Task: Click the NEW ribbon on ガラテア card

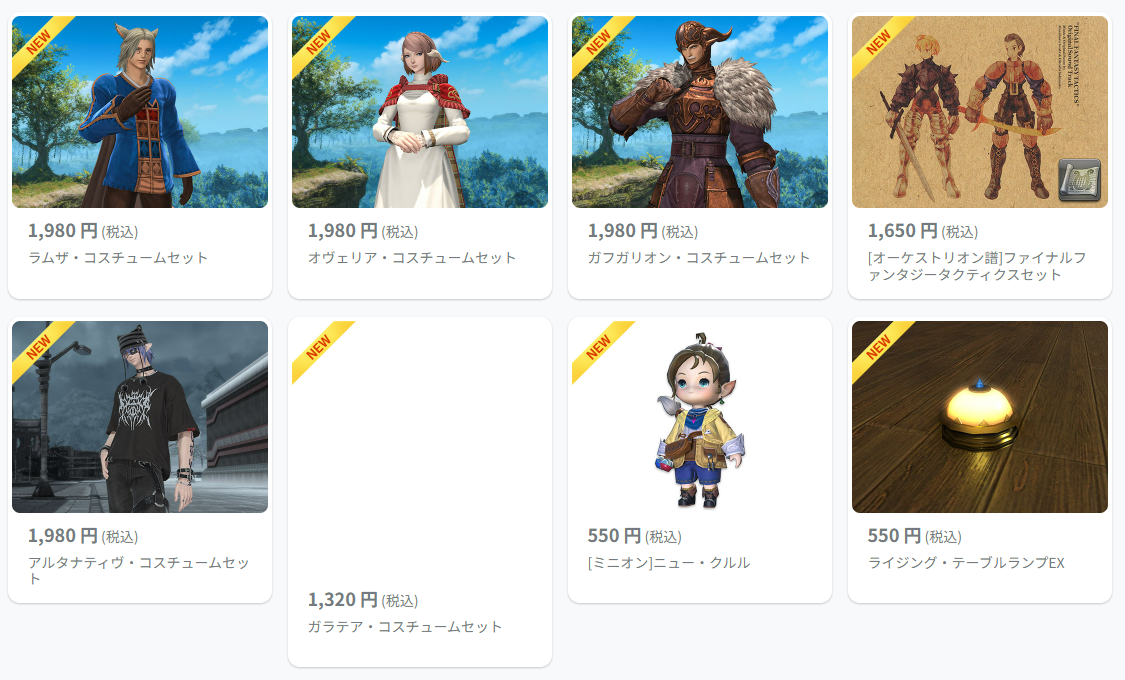Action: click(x=319, y=348)
